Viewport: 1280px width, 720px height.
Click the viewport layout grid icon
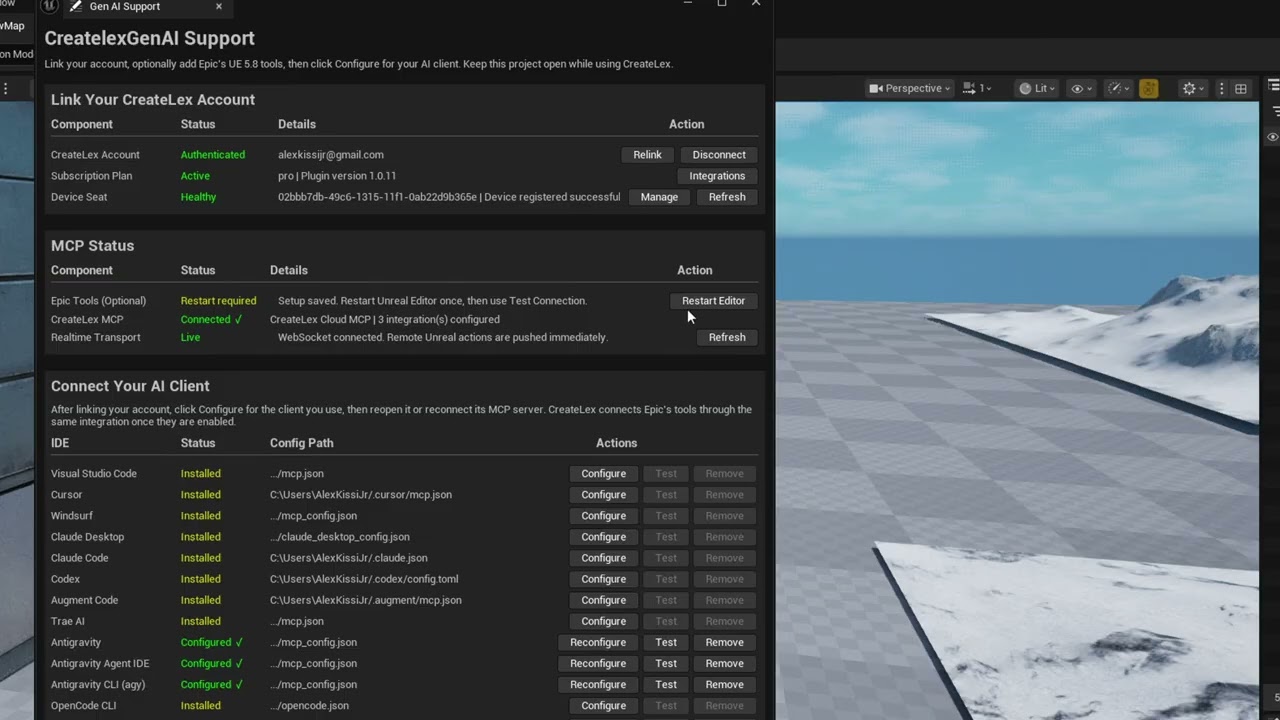[1241, 88]
